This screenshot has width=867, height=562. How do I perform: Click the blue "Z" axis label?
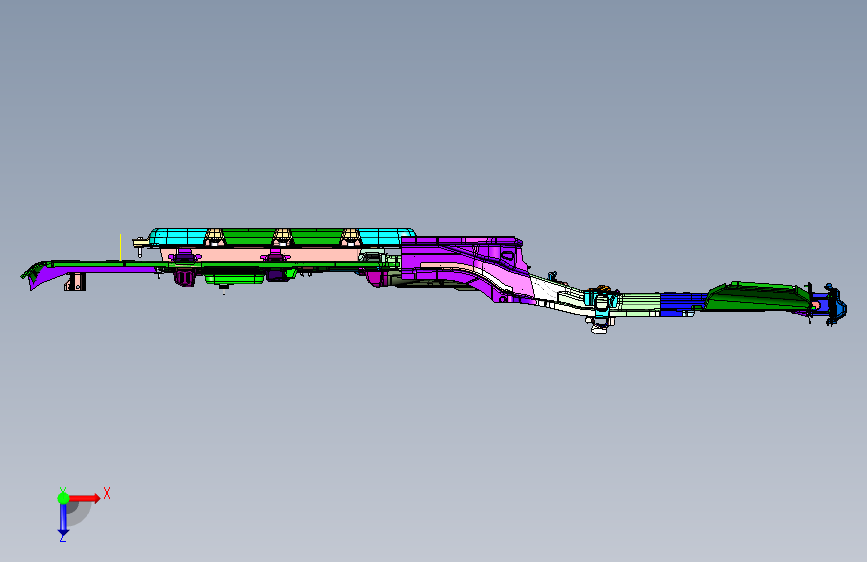pyautogui.click(x=63, y=537)
